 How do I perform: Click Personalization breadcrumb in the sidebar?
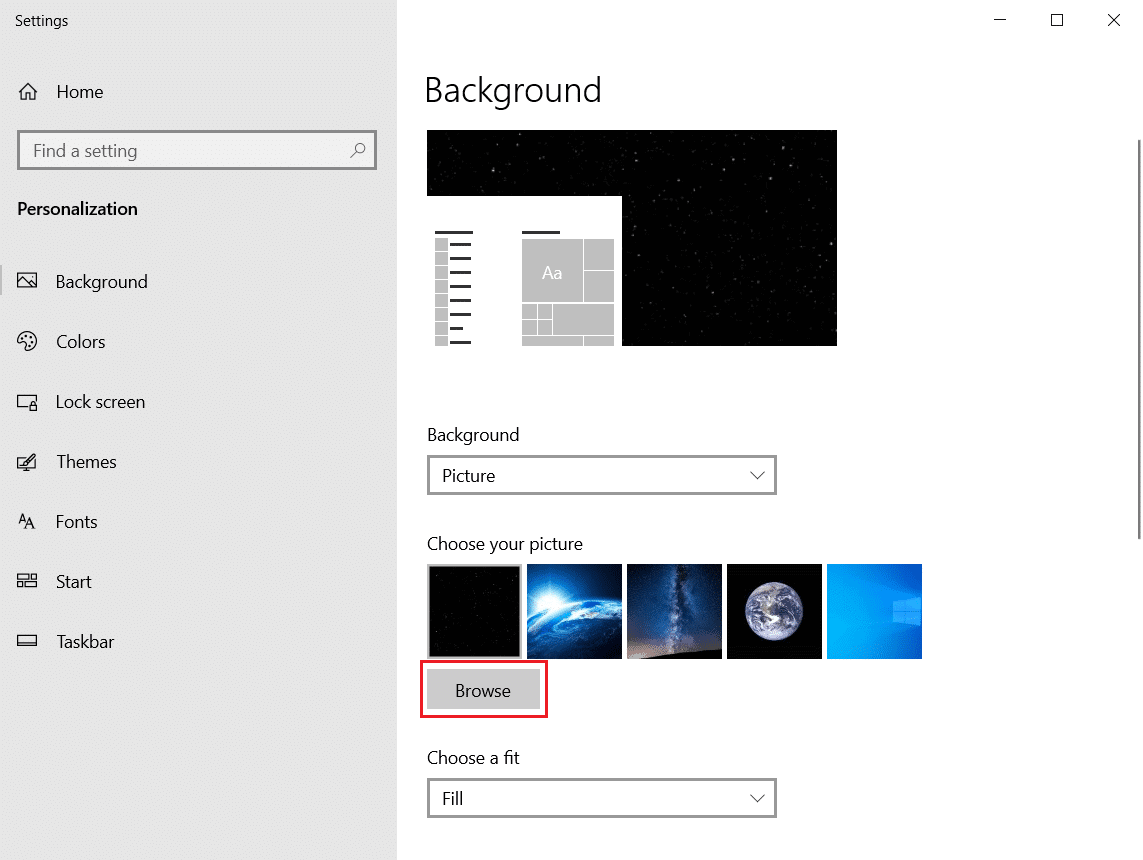coord(77,209)
